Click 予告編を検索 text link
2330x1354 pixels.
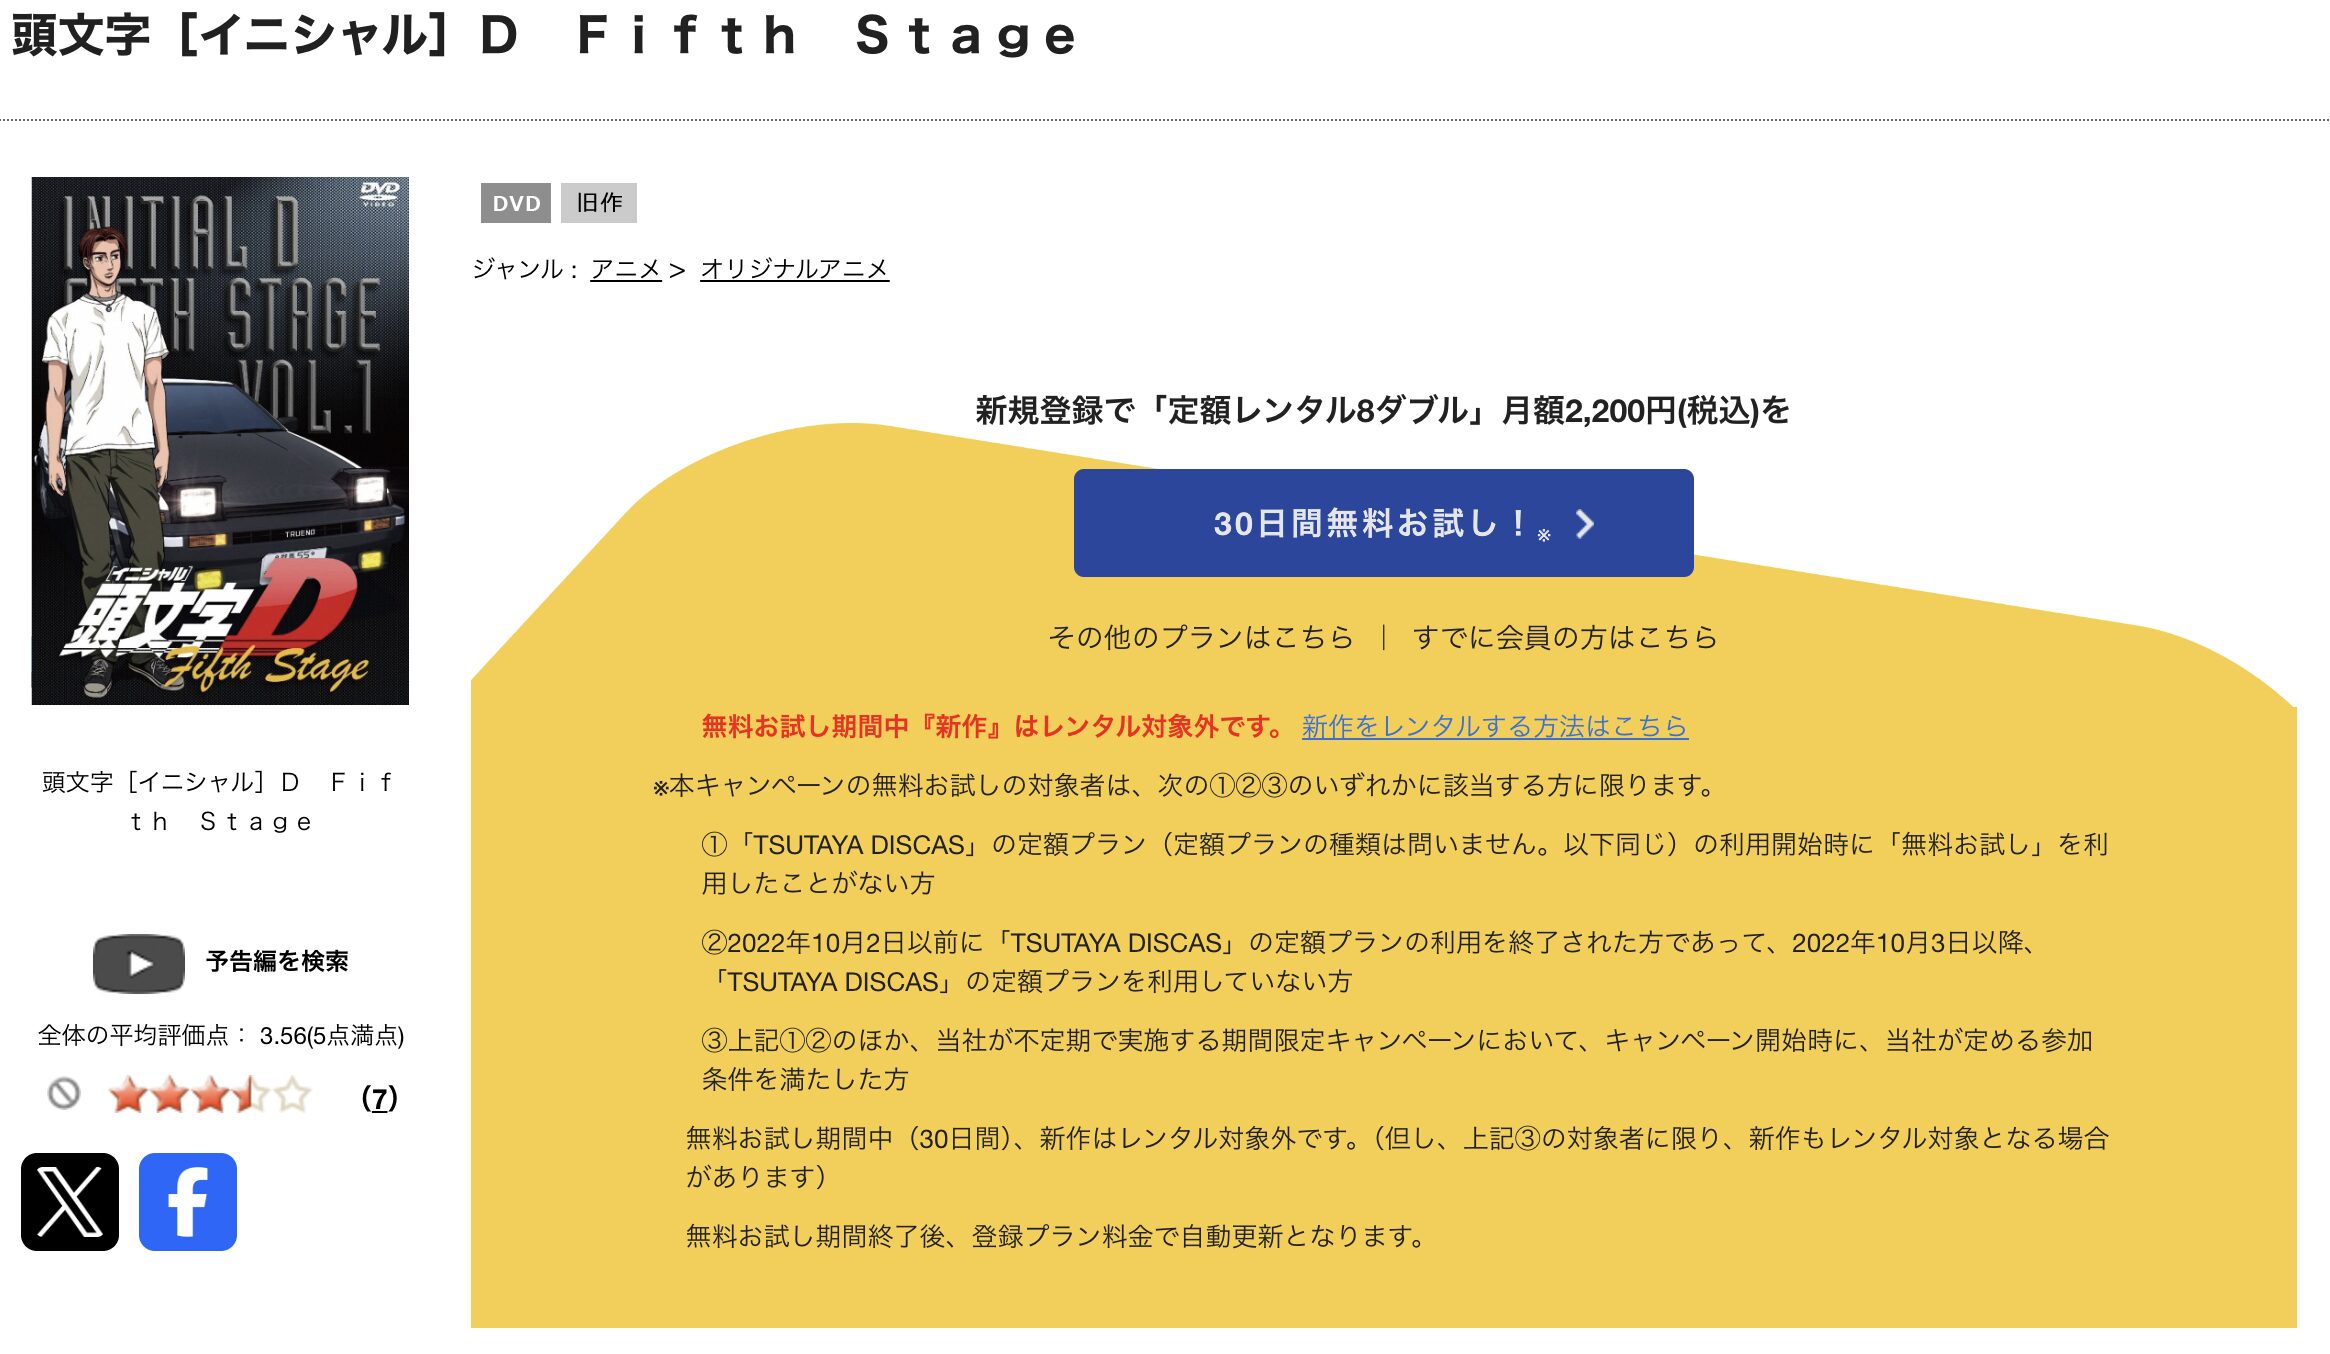point(277,962)
